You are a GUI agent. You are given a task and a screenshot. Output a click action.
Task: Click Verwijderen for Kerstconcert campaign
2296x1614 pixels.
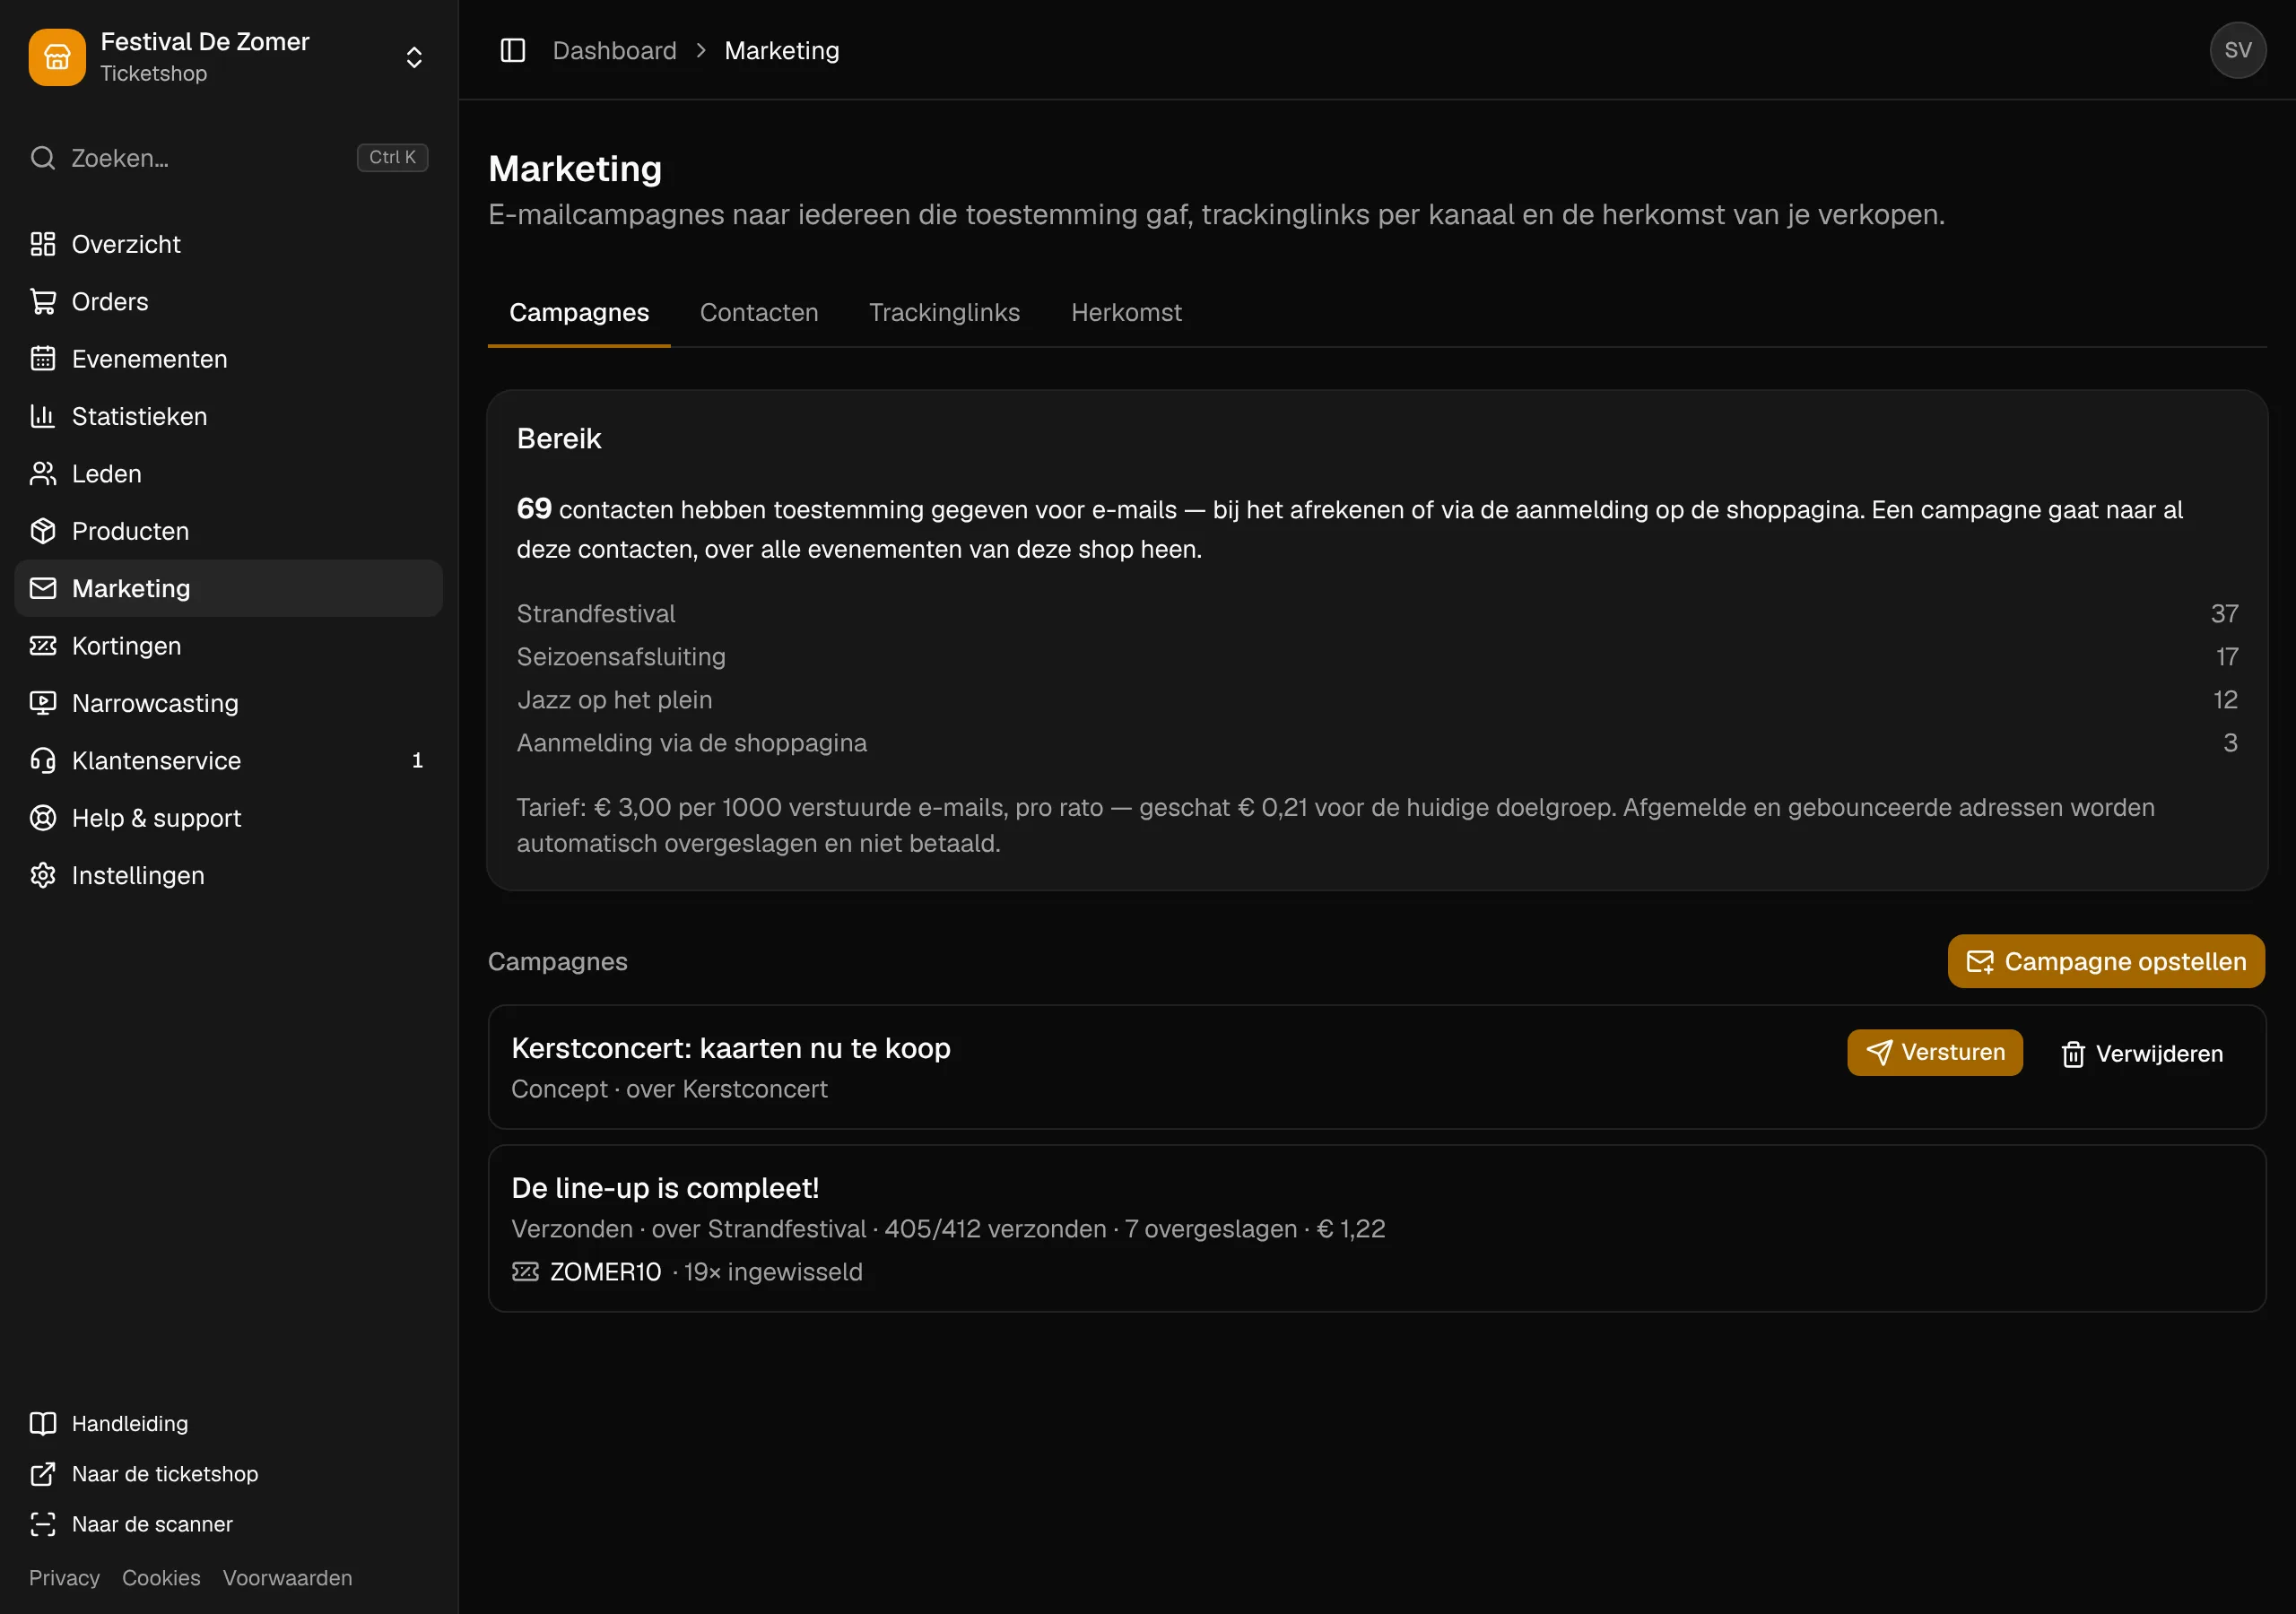tap(2141, 1053)
